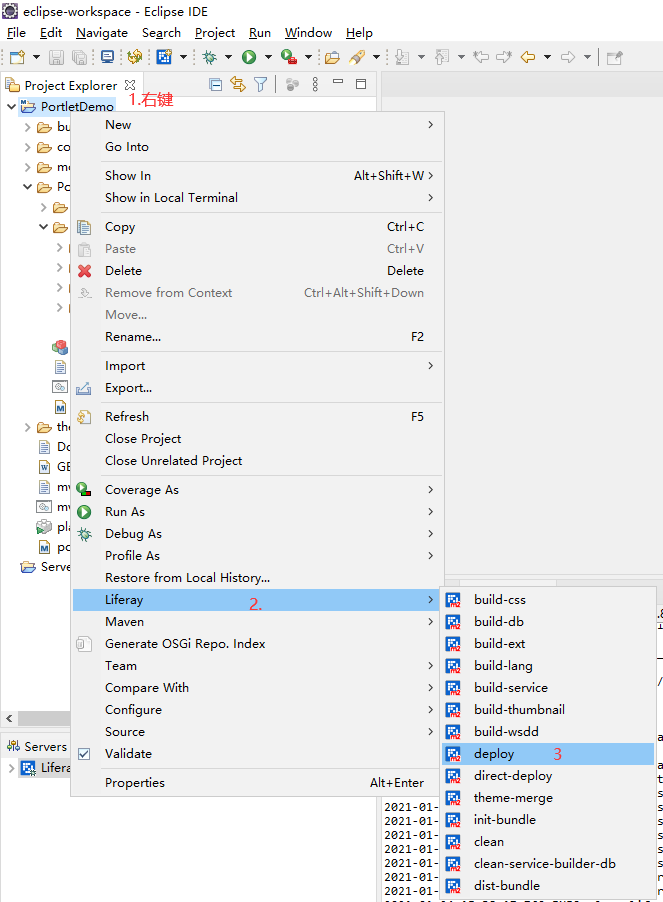Maximize the Project Explorer view
The height and width of the screenshot is (902, 663).
(361, 85)
